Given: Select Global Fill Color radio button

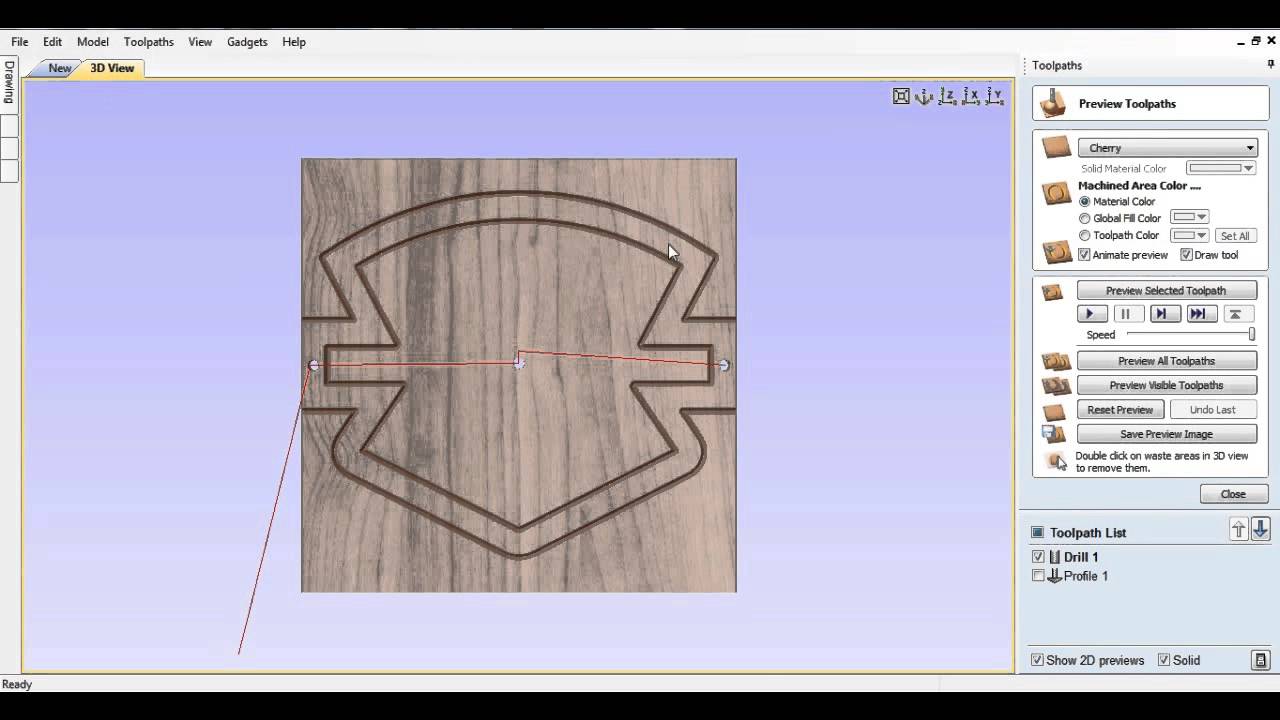Looking at the screenshot, I should coord(1085,218).
